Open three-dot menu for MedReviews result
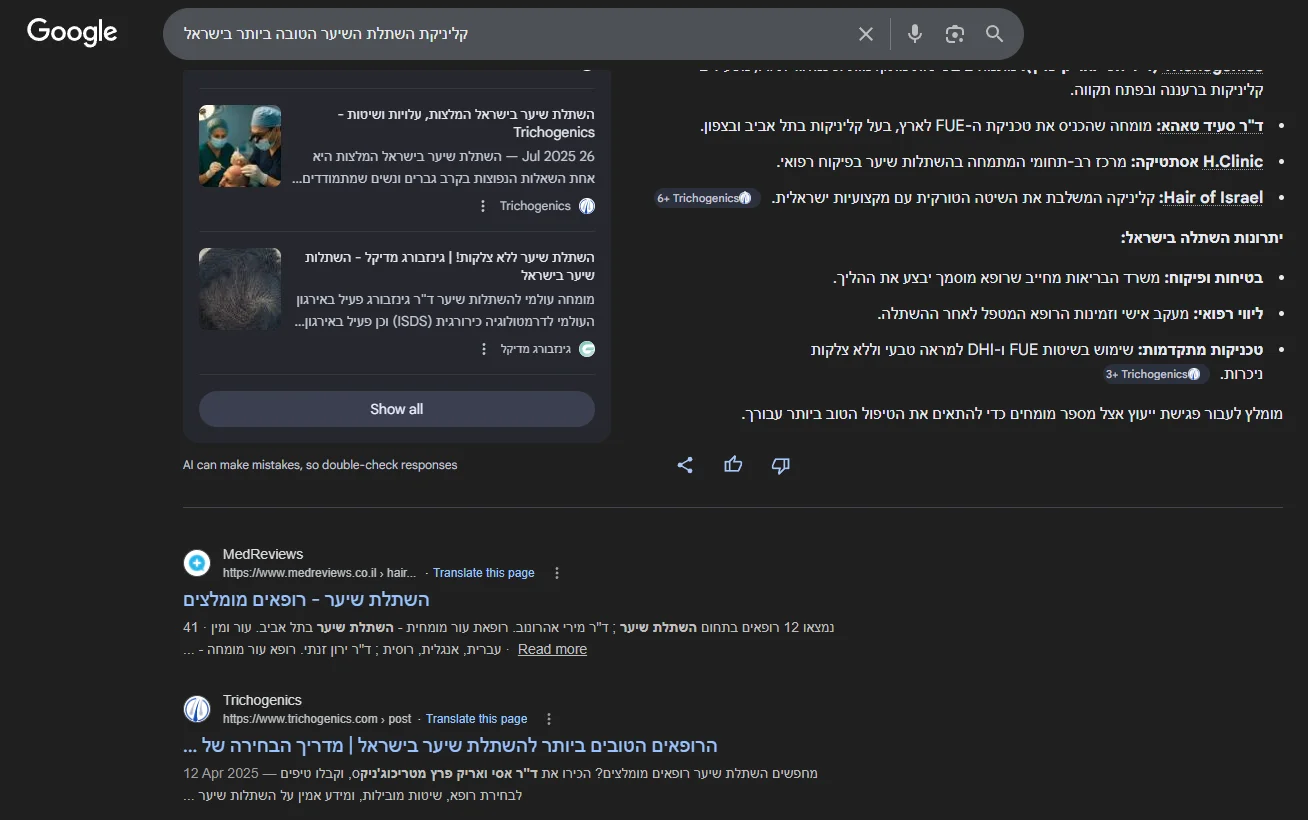 (x=557, y=573)
